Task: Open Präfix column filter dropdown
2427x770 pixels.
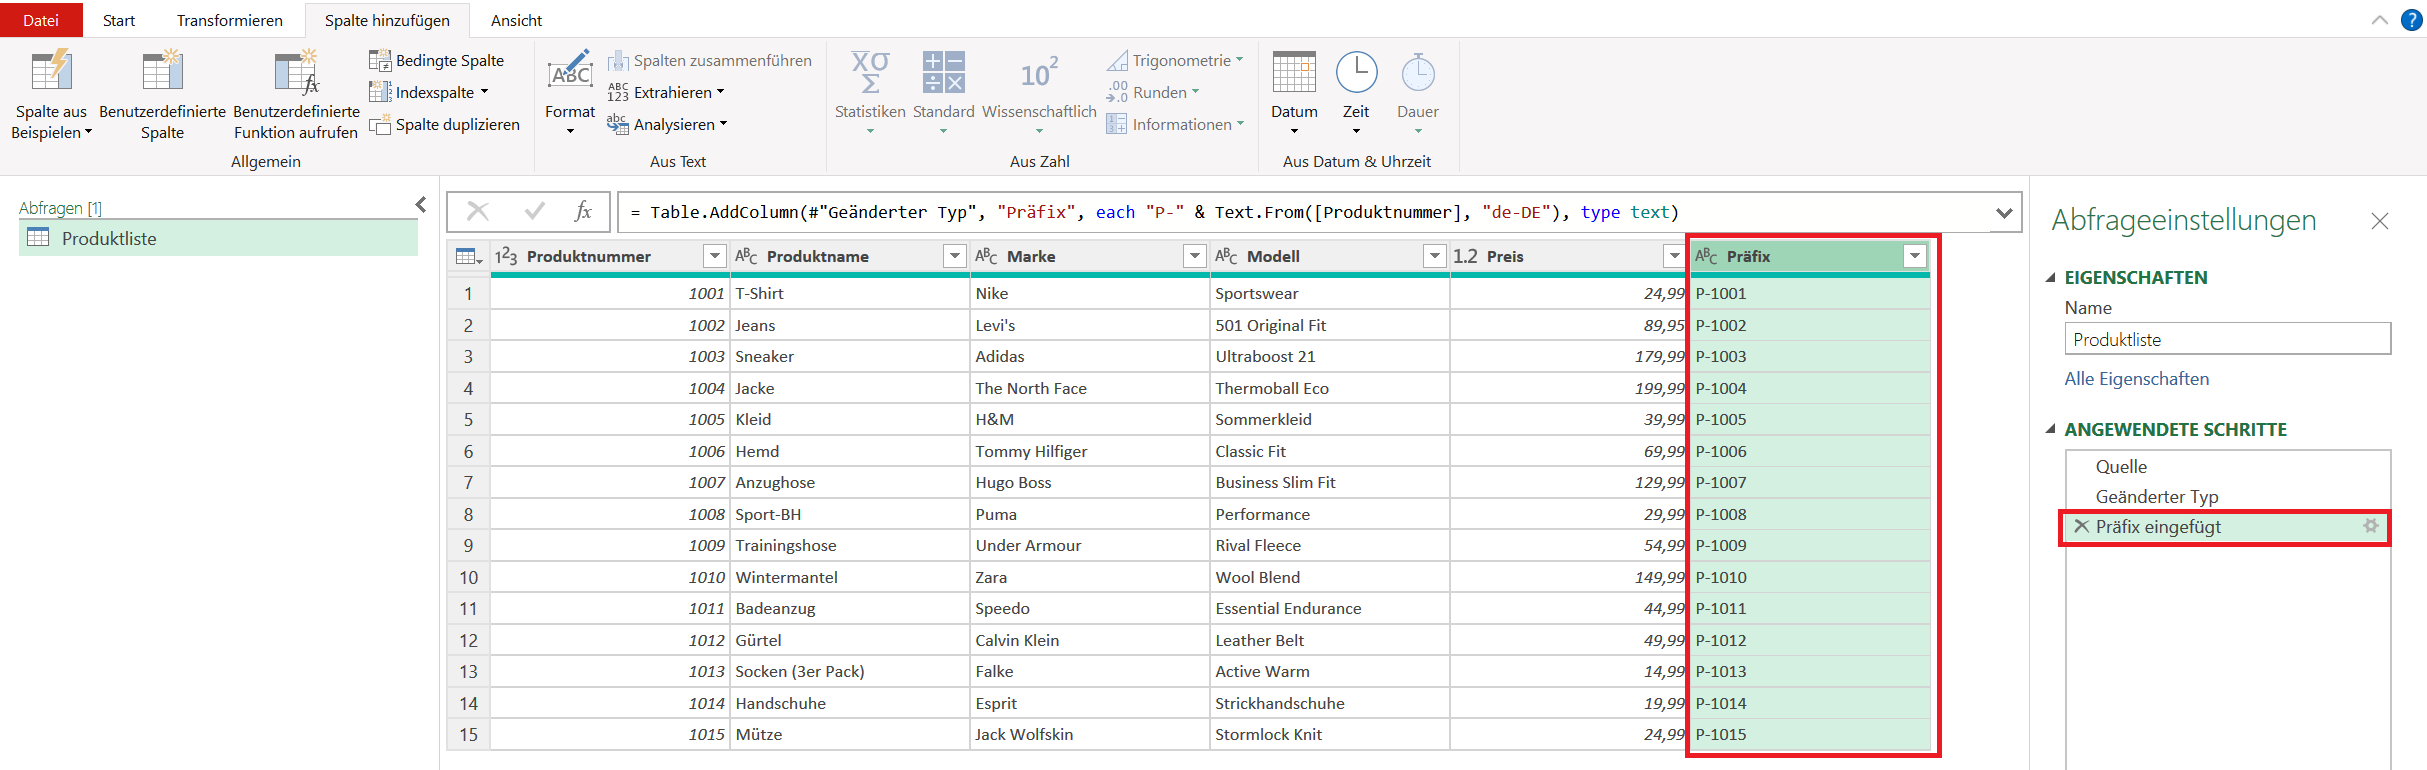Action: click(1915, 256)
